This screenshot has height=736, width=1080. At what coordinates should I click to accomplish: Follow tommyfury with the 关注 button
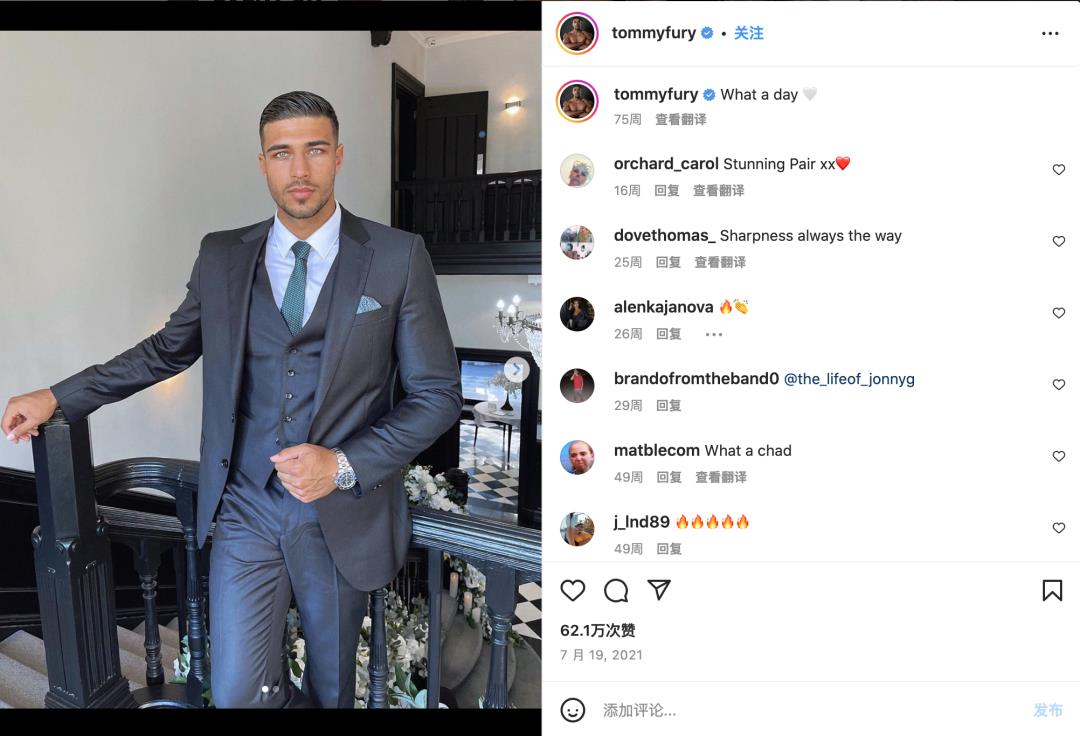pos(748,33)
